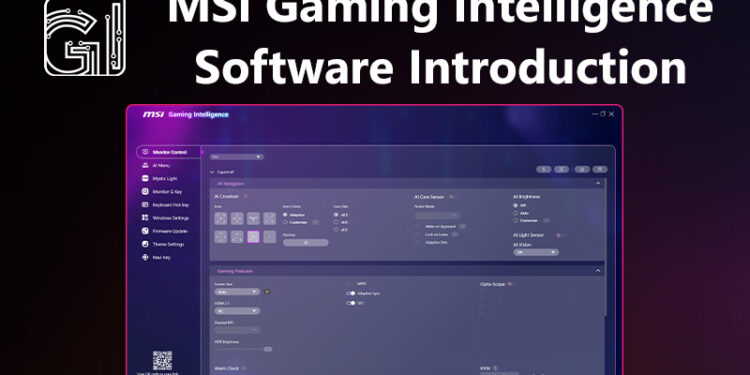750x375 pixels.
Task: Open Theme Settings in the sidebar
Action: pos(163,244)
